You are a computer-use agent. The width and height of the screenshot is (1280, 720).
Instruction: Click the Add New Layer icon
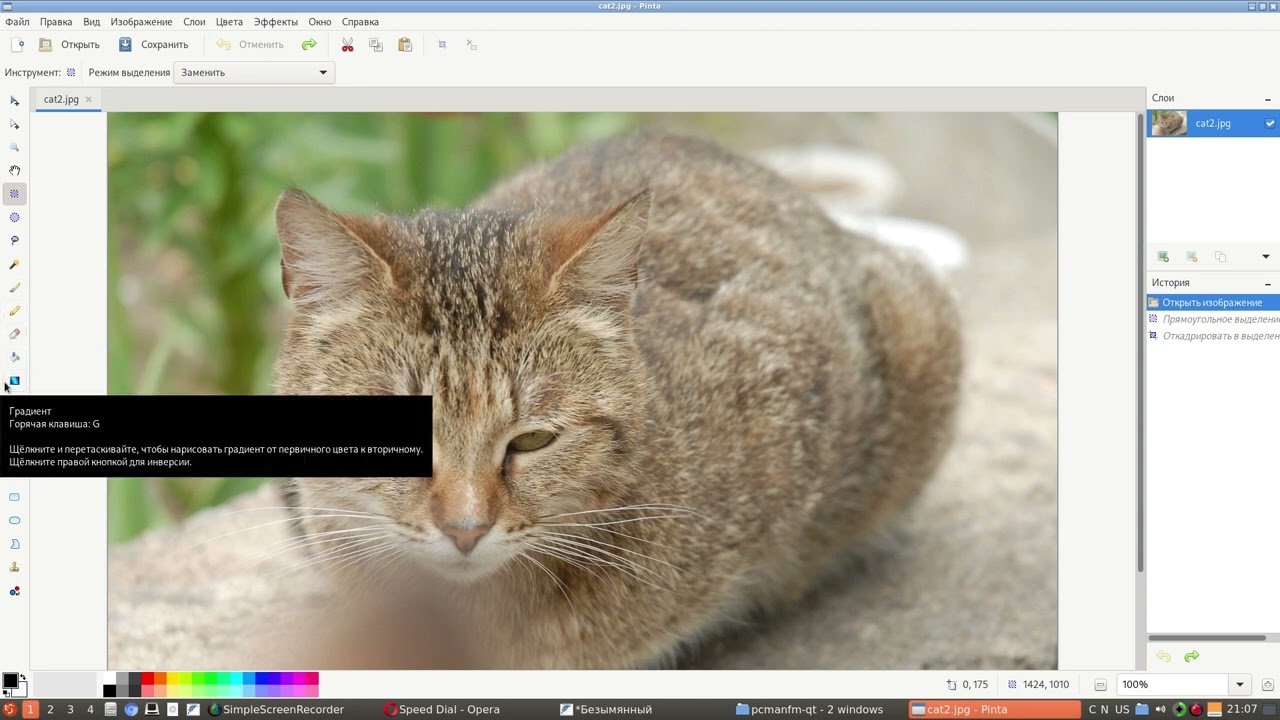(1163, 257)
